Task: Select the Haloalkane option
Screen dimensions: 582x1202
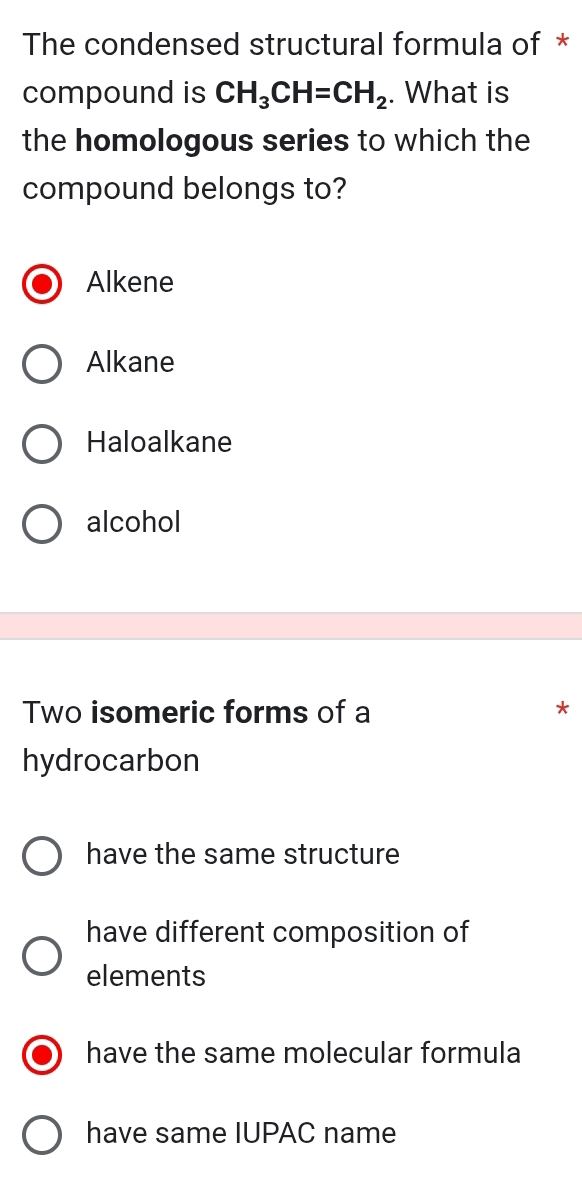Action: (41, 443)
